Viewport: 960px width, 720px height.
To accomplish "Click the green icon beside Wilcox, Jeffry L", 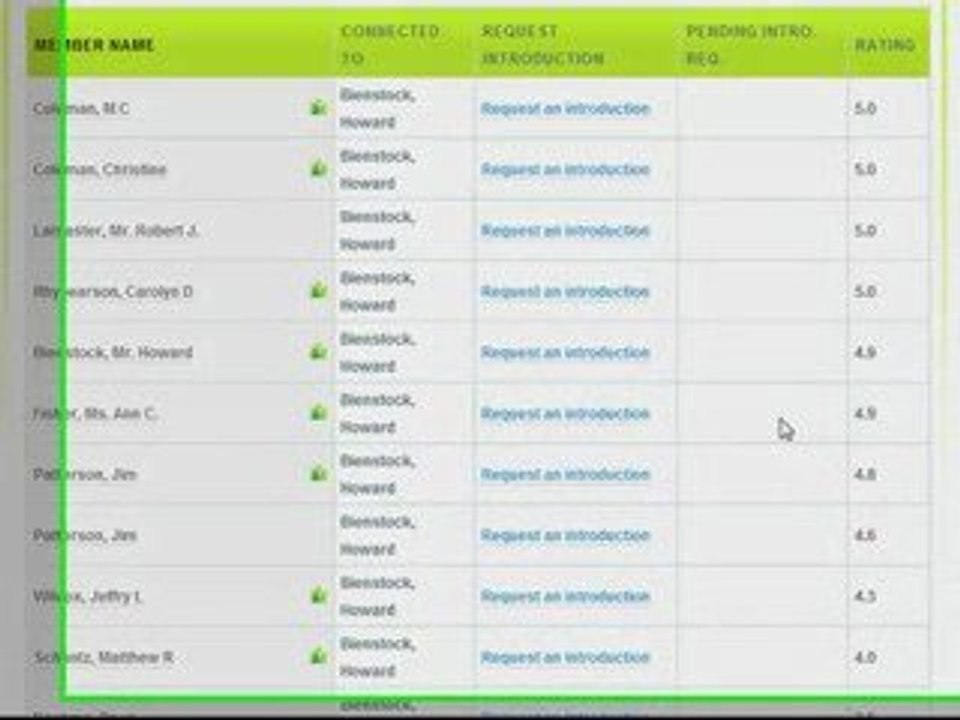I will (x=318, y=595).
